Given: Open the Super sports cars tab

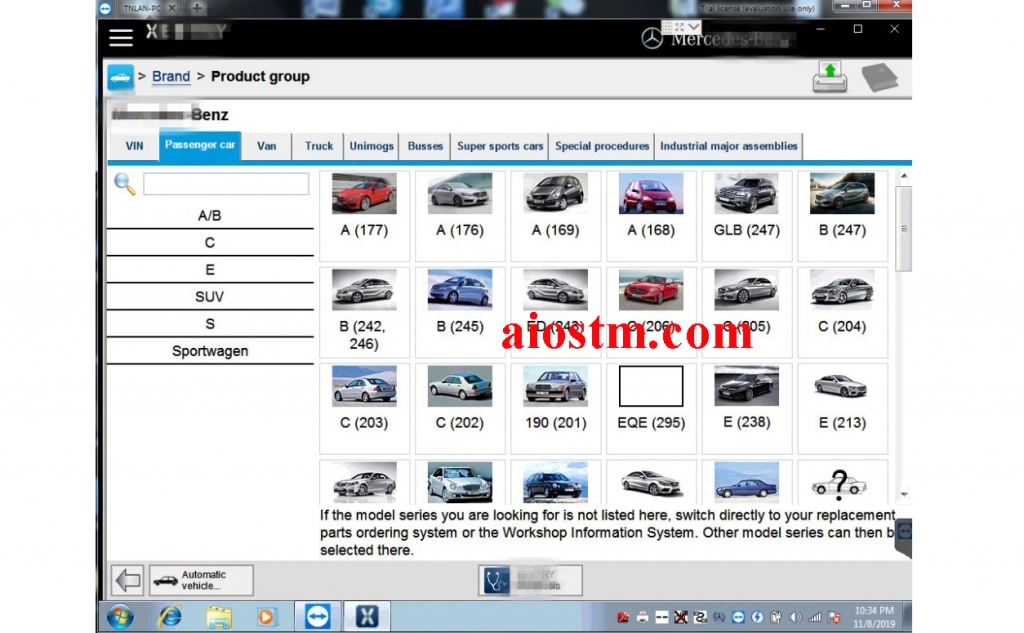Looking at the screenshot, I should (x=499, y=145).
